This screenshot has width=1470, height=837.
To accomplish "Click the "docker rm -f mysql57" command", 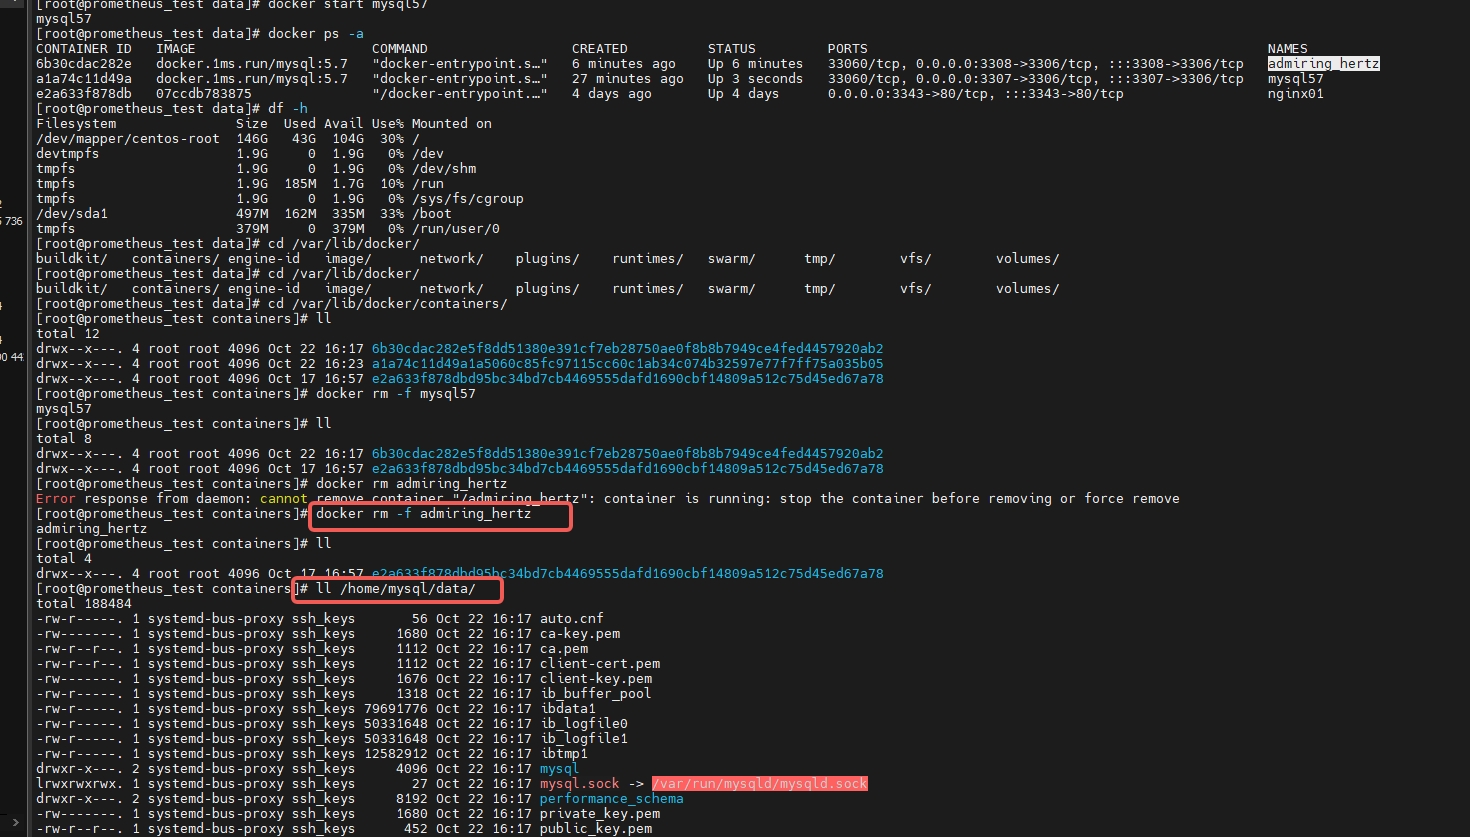I will click(395, 394).
